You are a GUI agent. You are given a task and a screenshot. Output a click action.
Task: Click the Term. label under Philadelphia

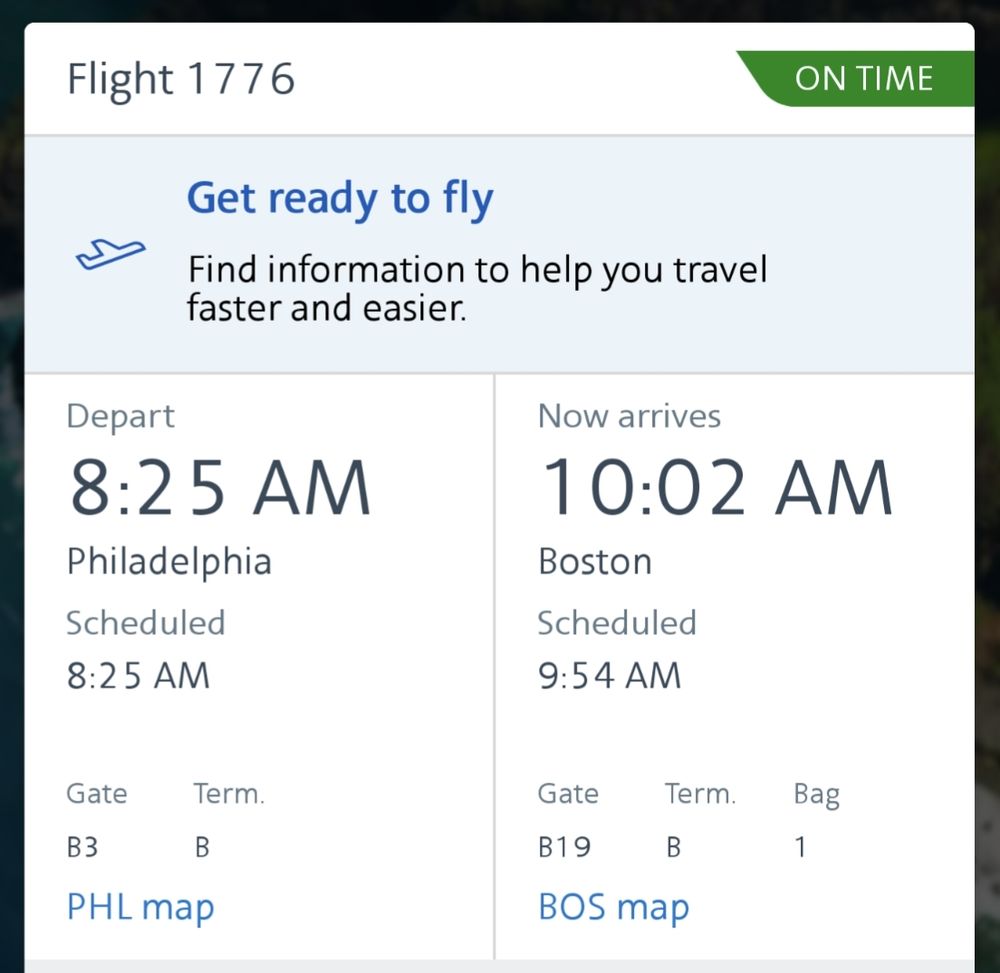tap(229, 794)
